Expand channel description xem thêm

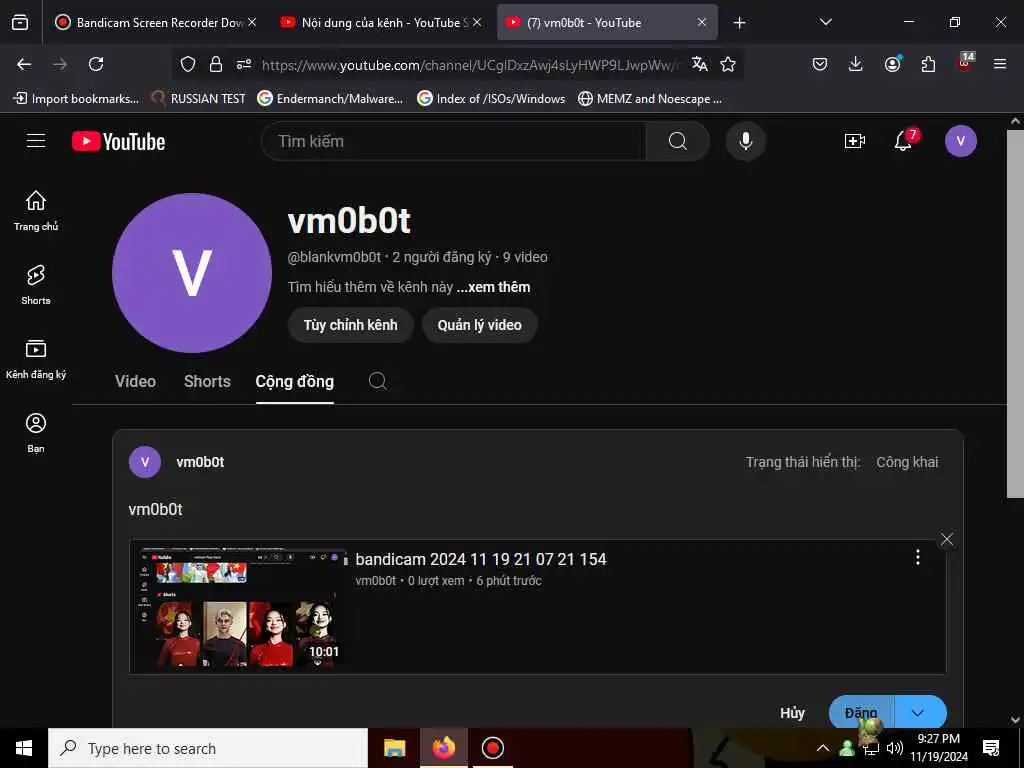coord(493,287)
